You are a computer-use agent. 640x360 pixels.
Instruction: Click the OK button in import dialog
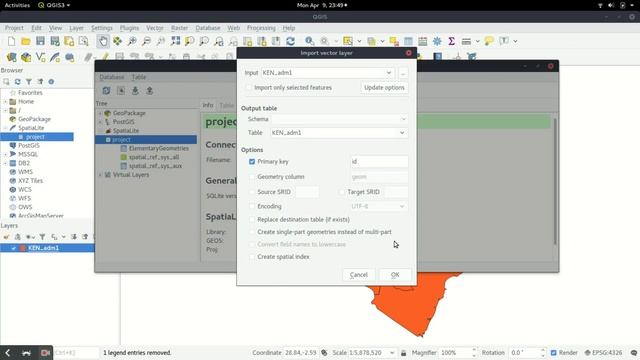[395, 275]
